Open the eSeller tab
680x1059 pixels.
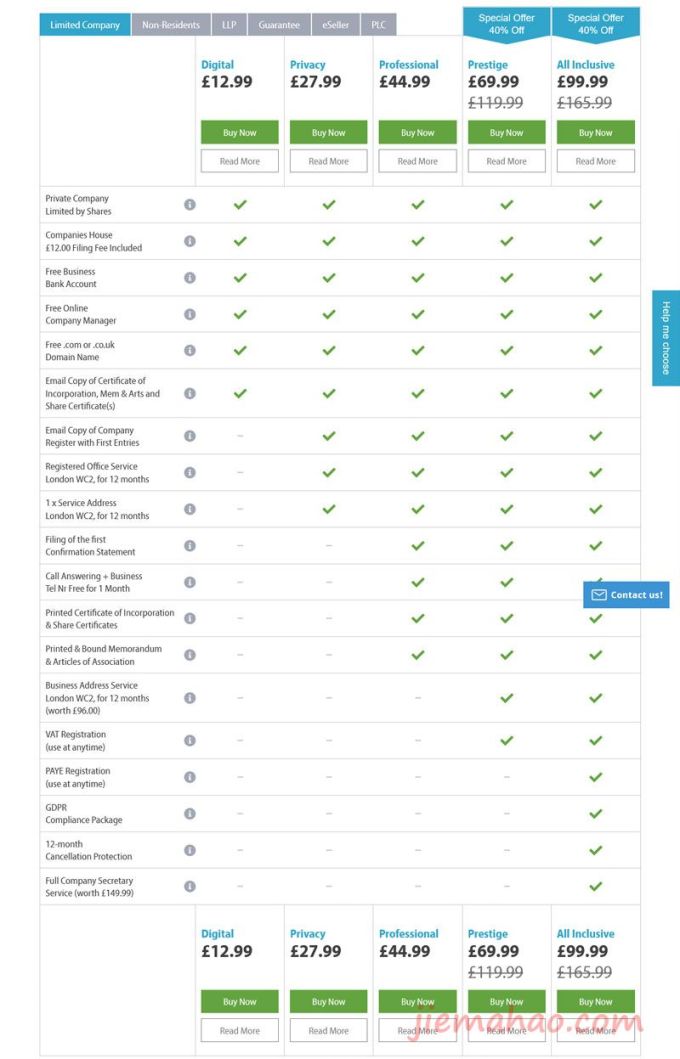(x=336, y=25)
